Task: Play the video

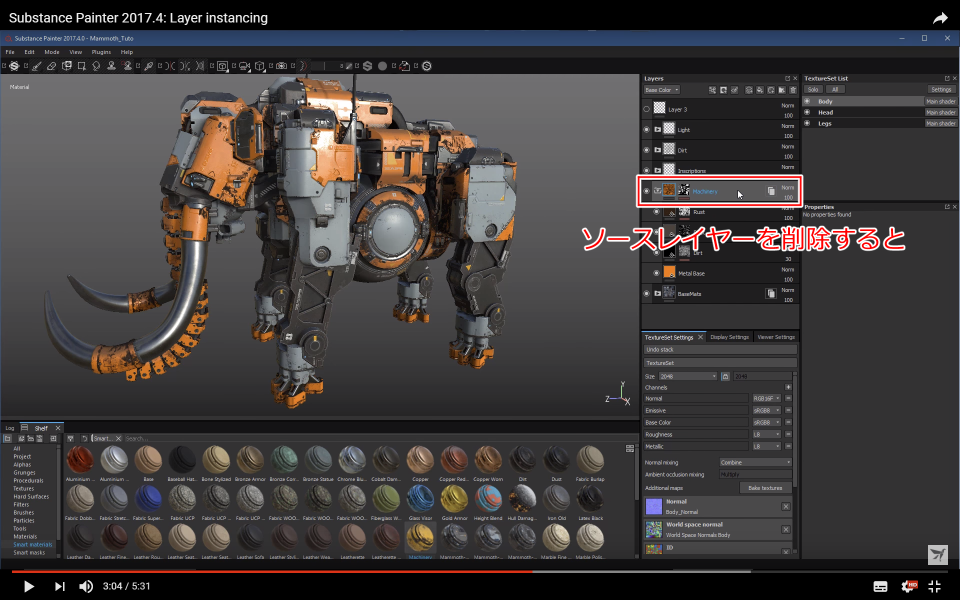Action: [28, 587]
